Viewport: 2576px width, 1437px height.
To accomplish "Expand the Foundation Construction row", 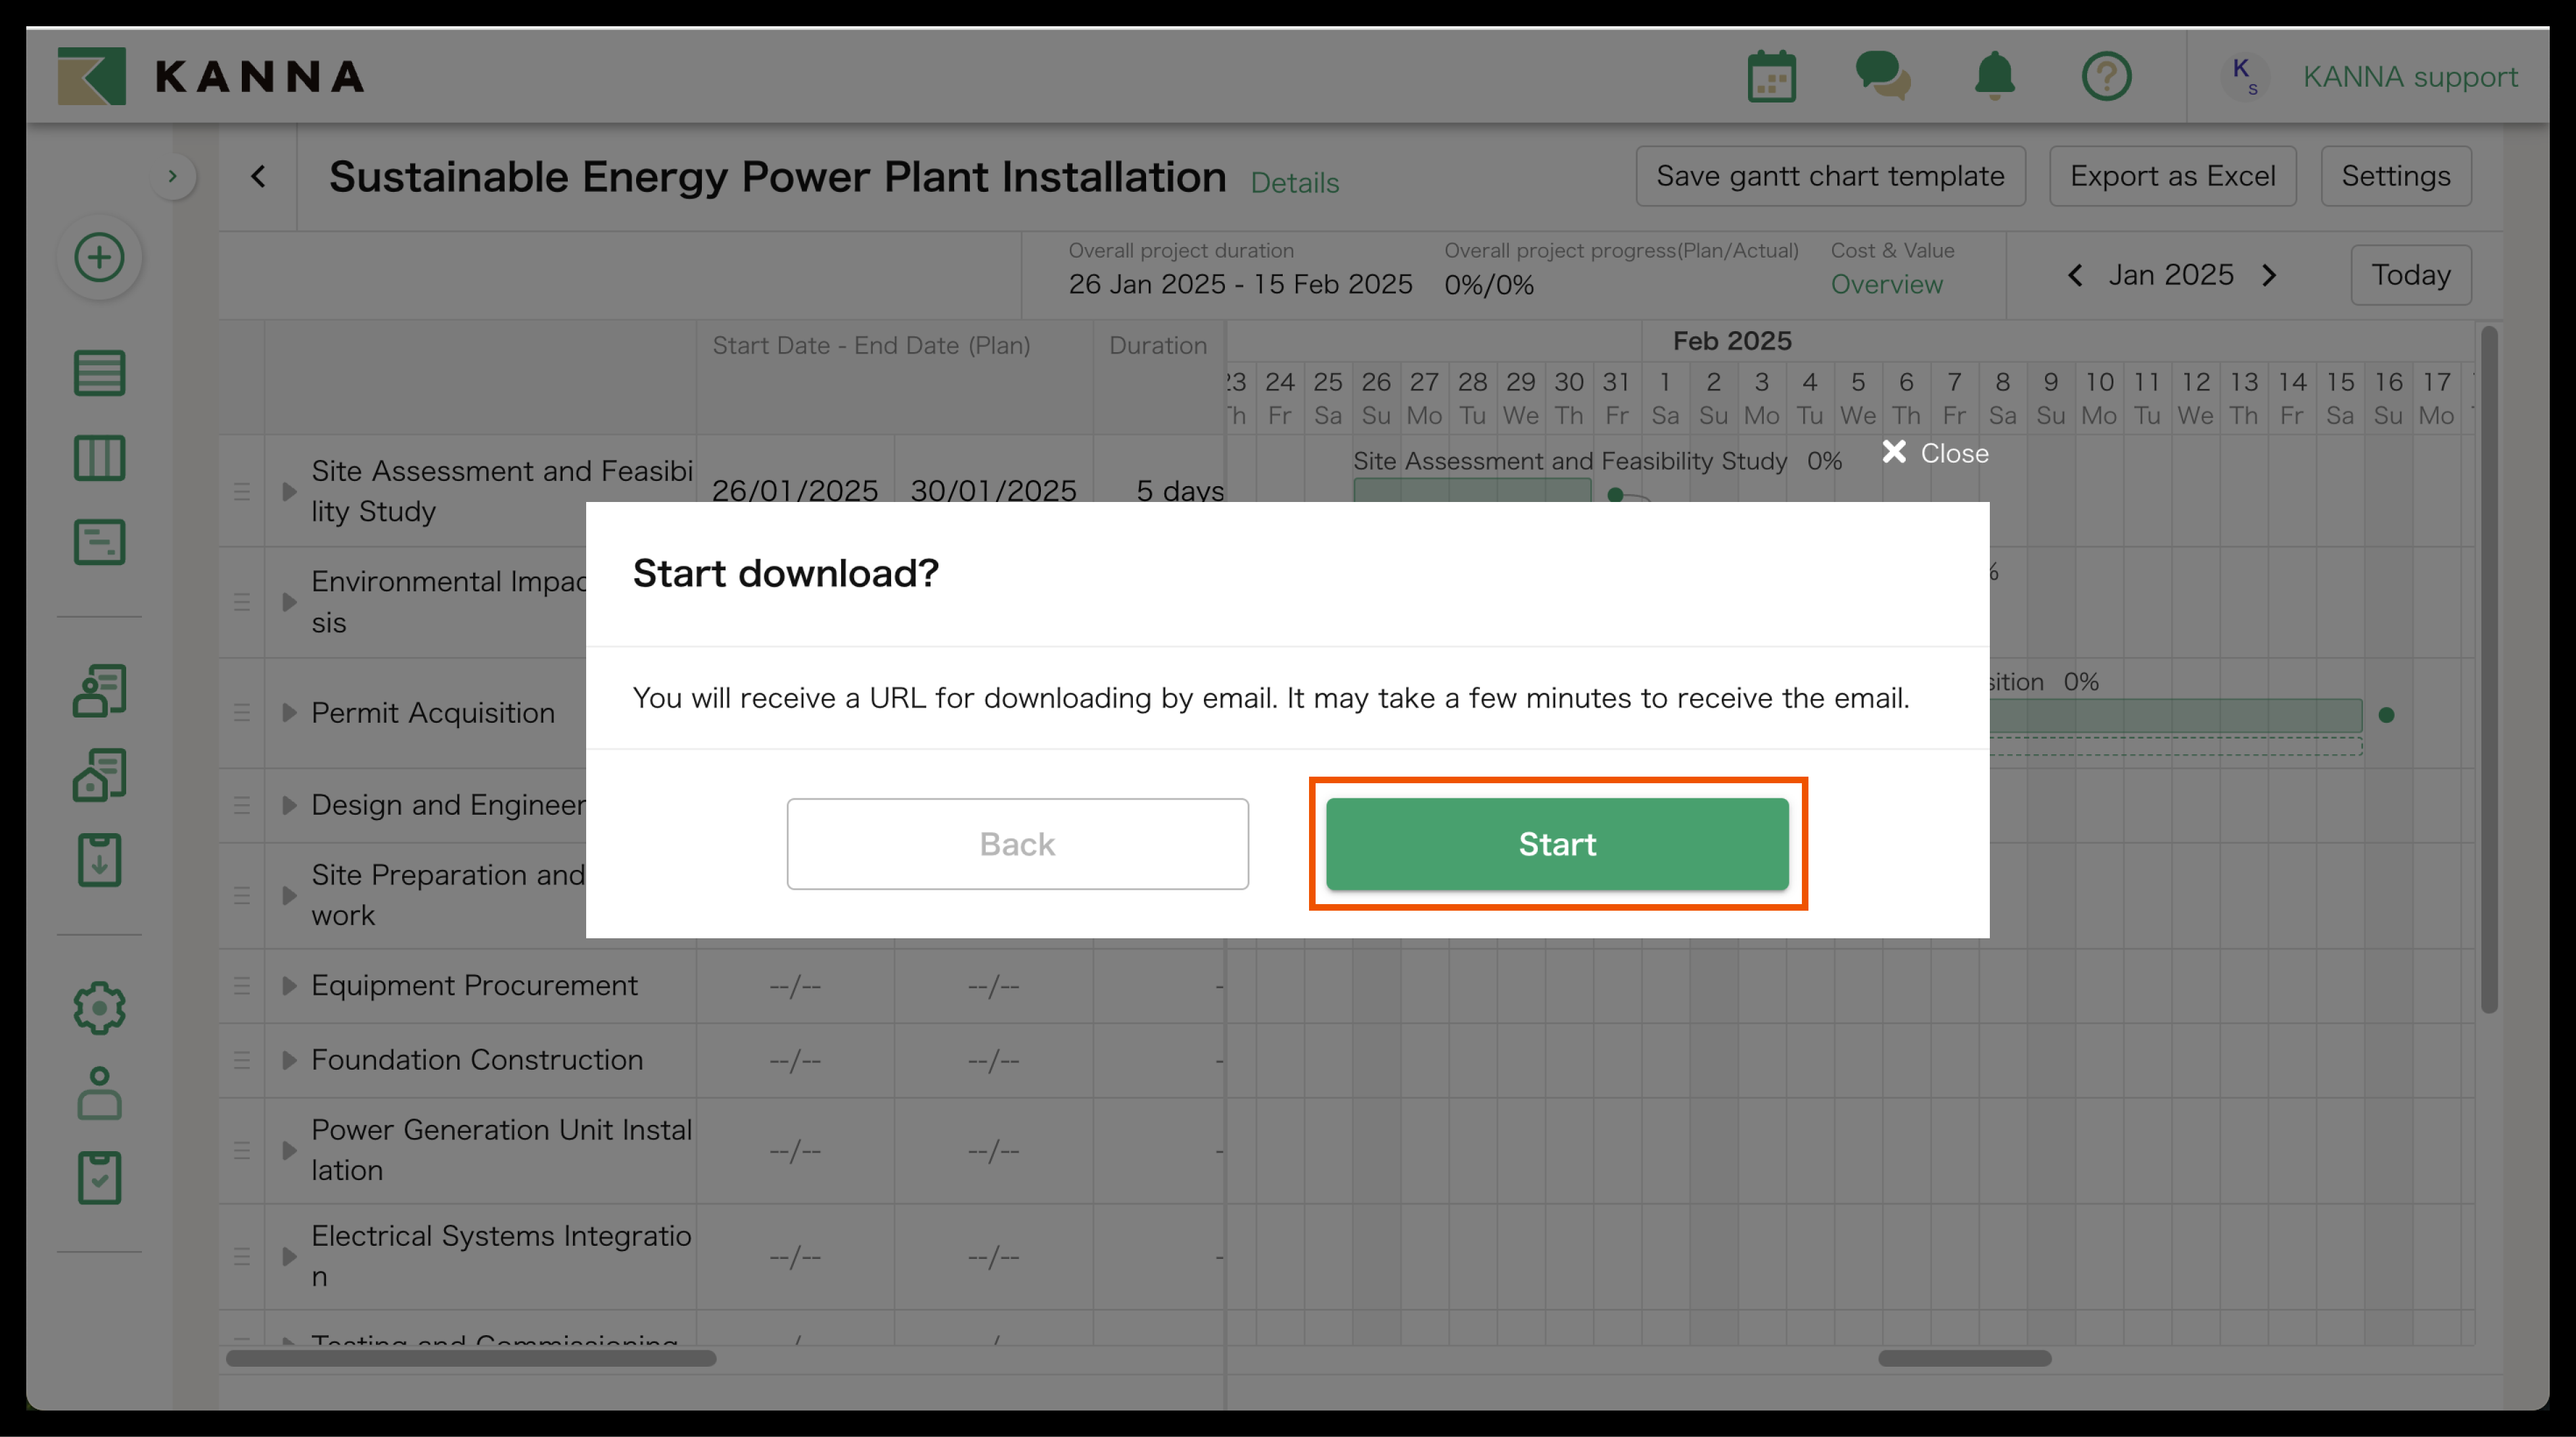I will 289,1060.
